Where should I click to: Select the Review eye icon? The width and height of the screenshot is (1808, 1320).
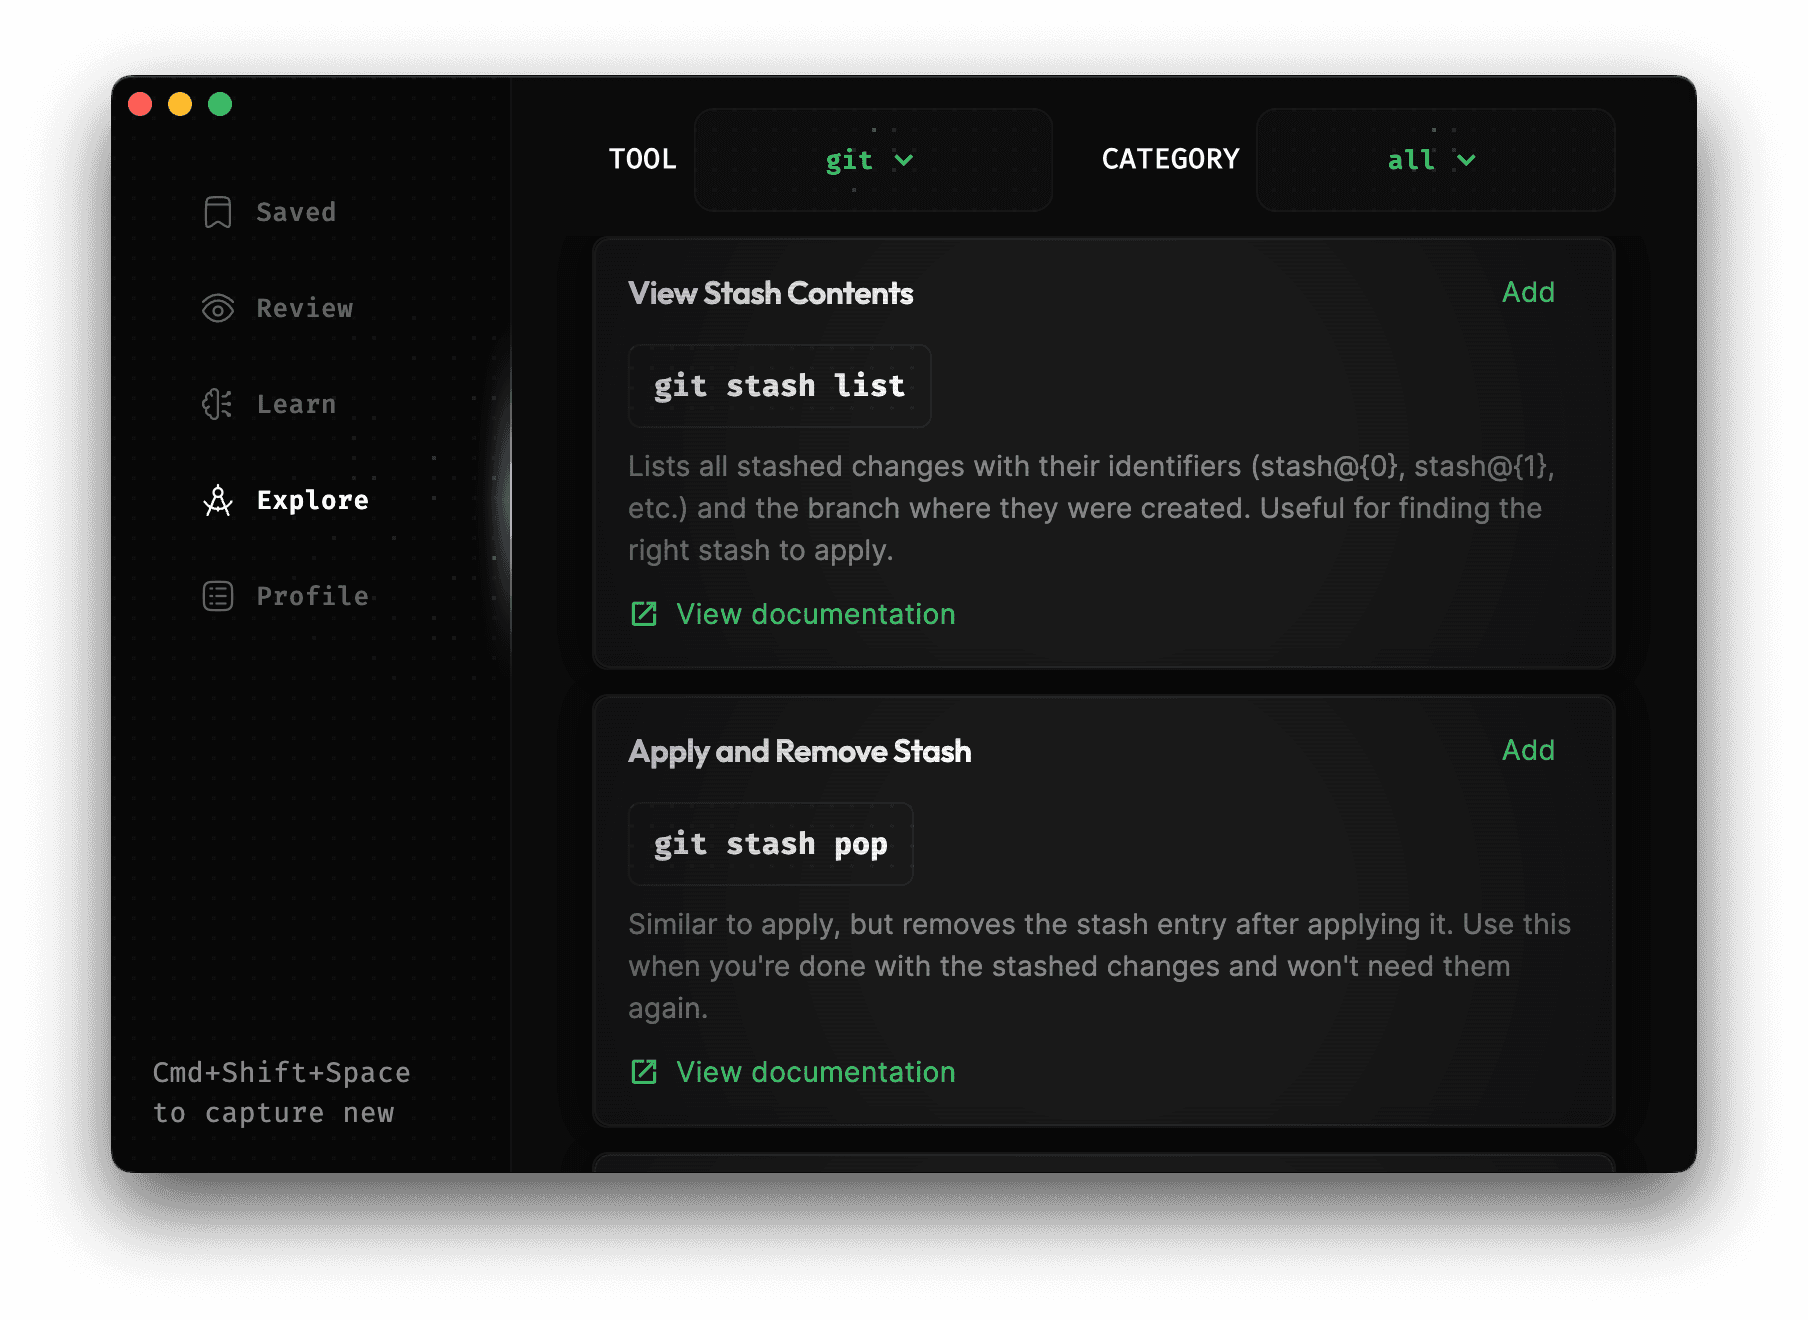(x=217, y=308)
